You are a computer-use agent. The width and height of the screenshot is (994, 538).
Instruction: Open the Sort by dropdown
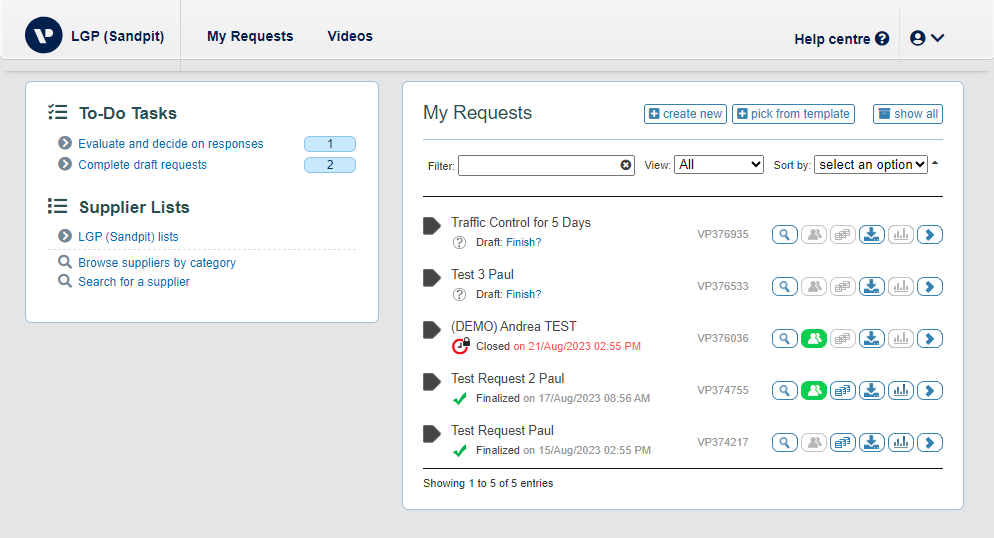click(871, 165)
